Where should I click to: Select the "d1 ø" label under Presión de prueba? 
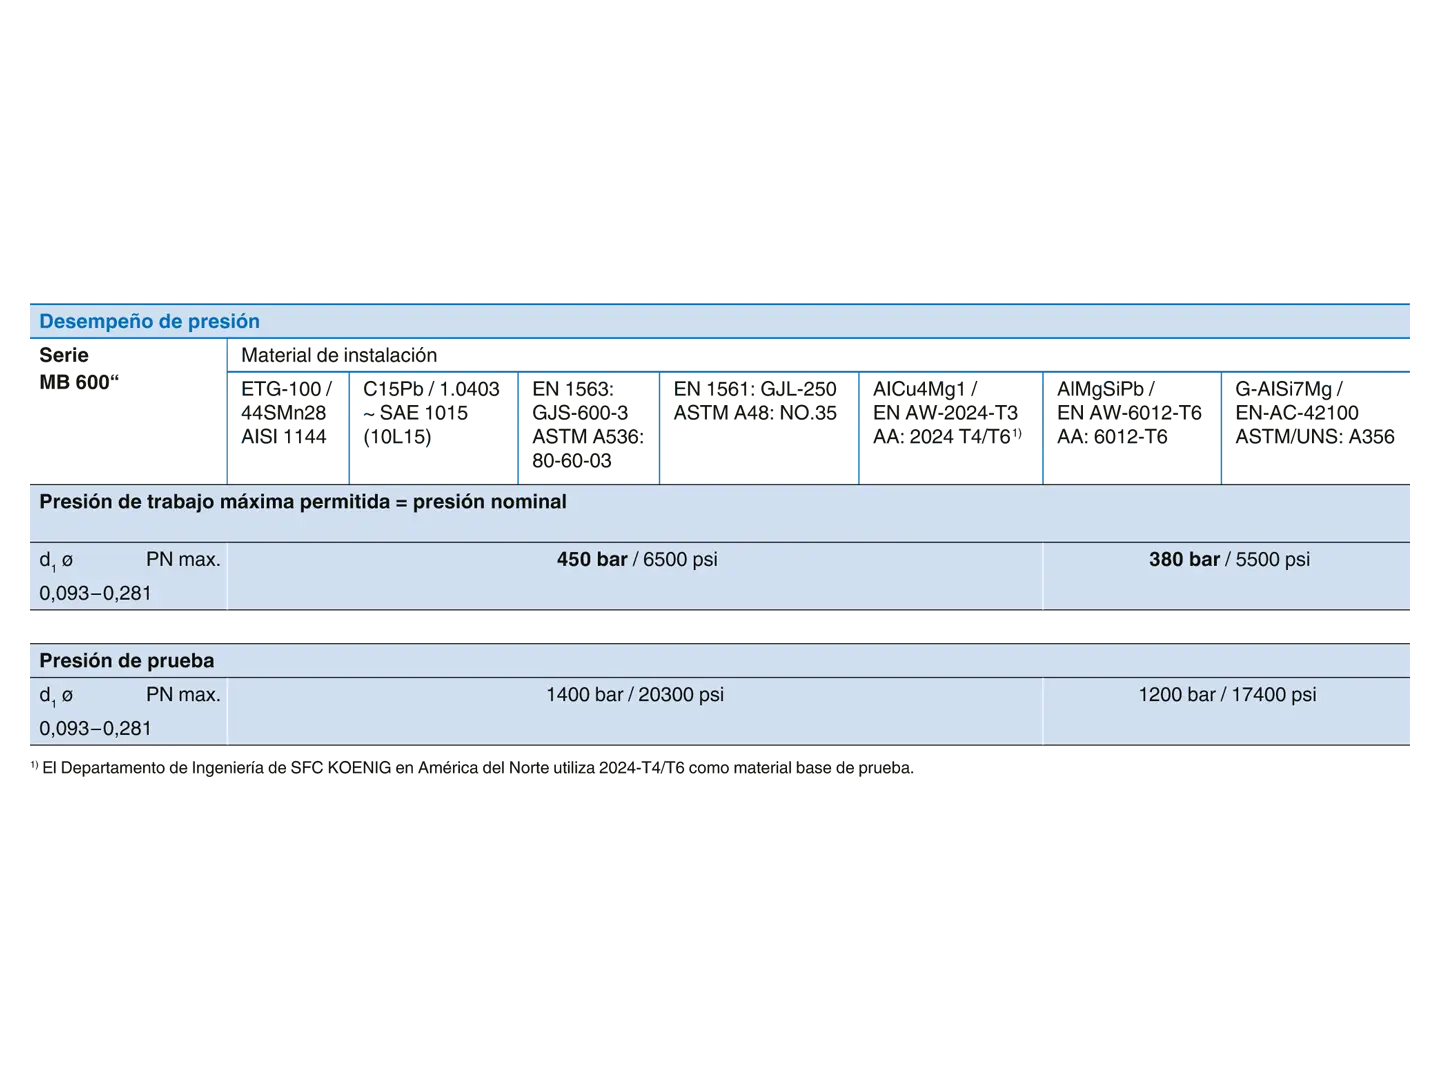[x=56, y=696]
